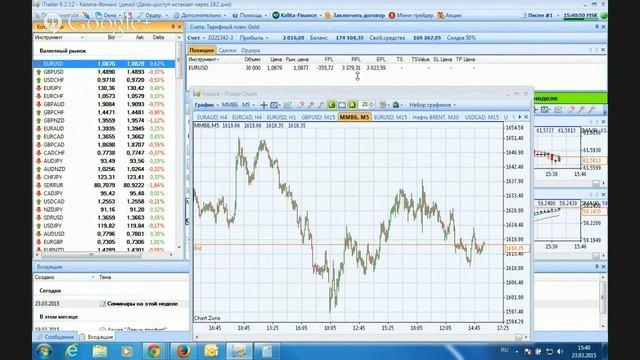Switch to the GBPUSD, M15 chart tab
The image size is (640, 360).
pyautogui.click(x=318, y=117)
